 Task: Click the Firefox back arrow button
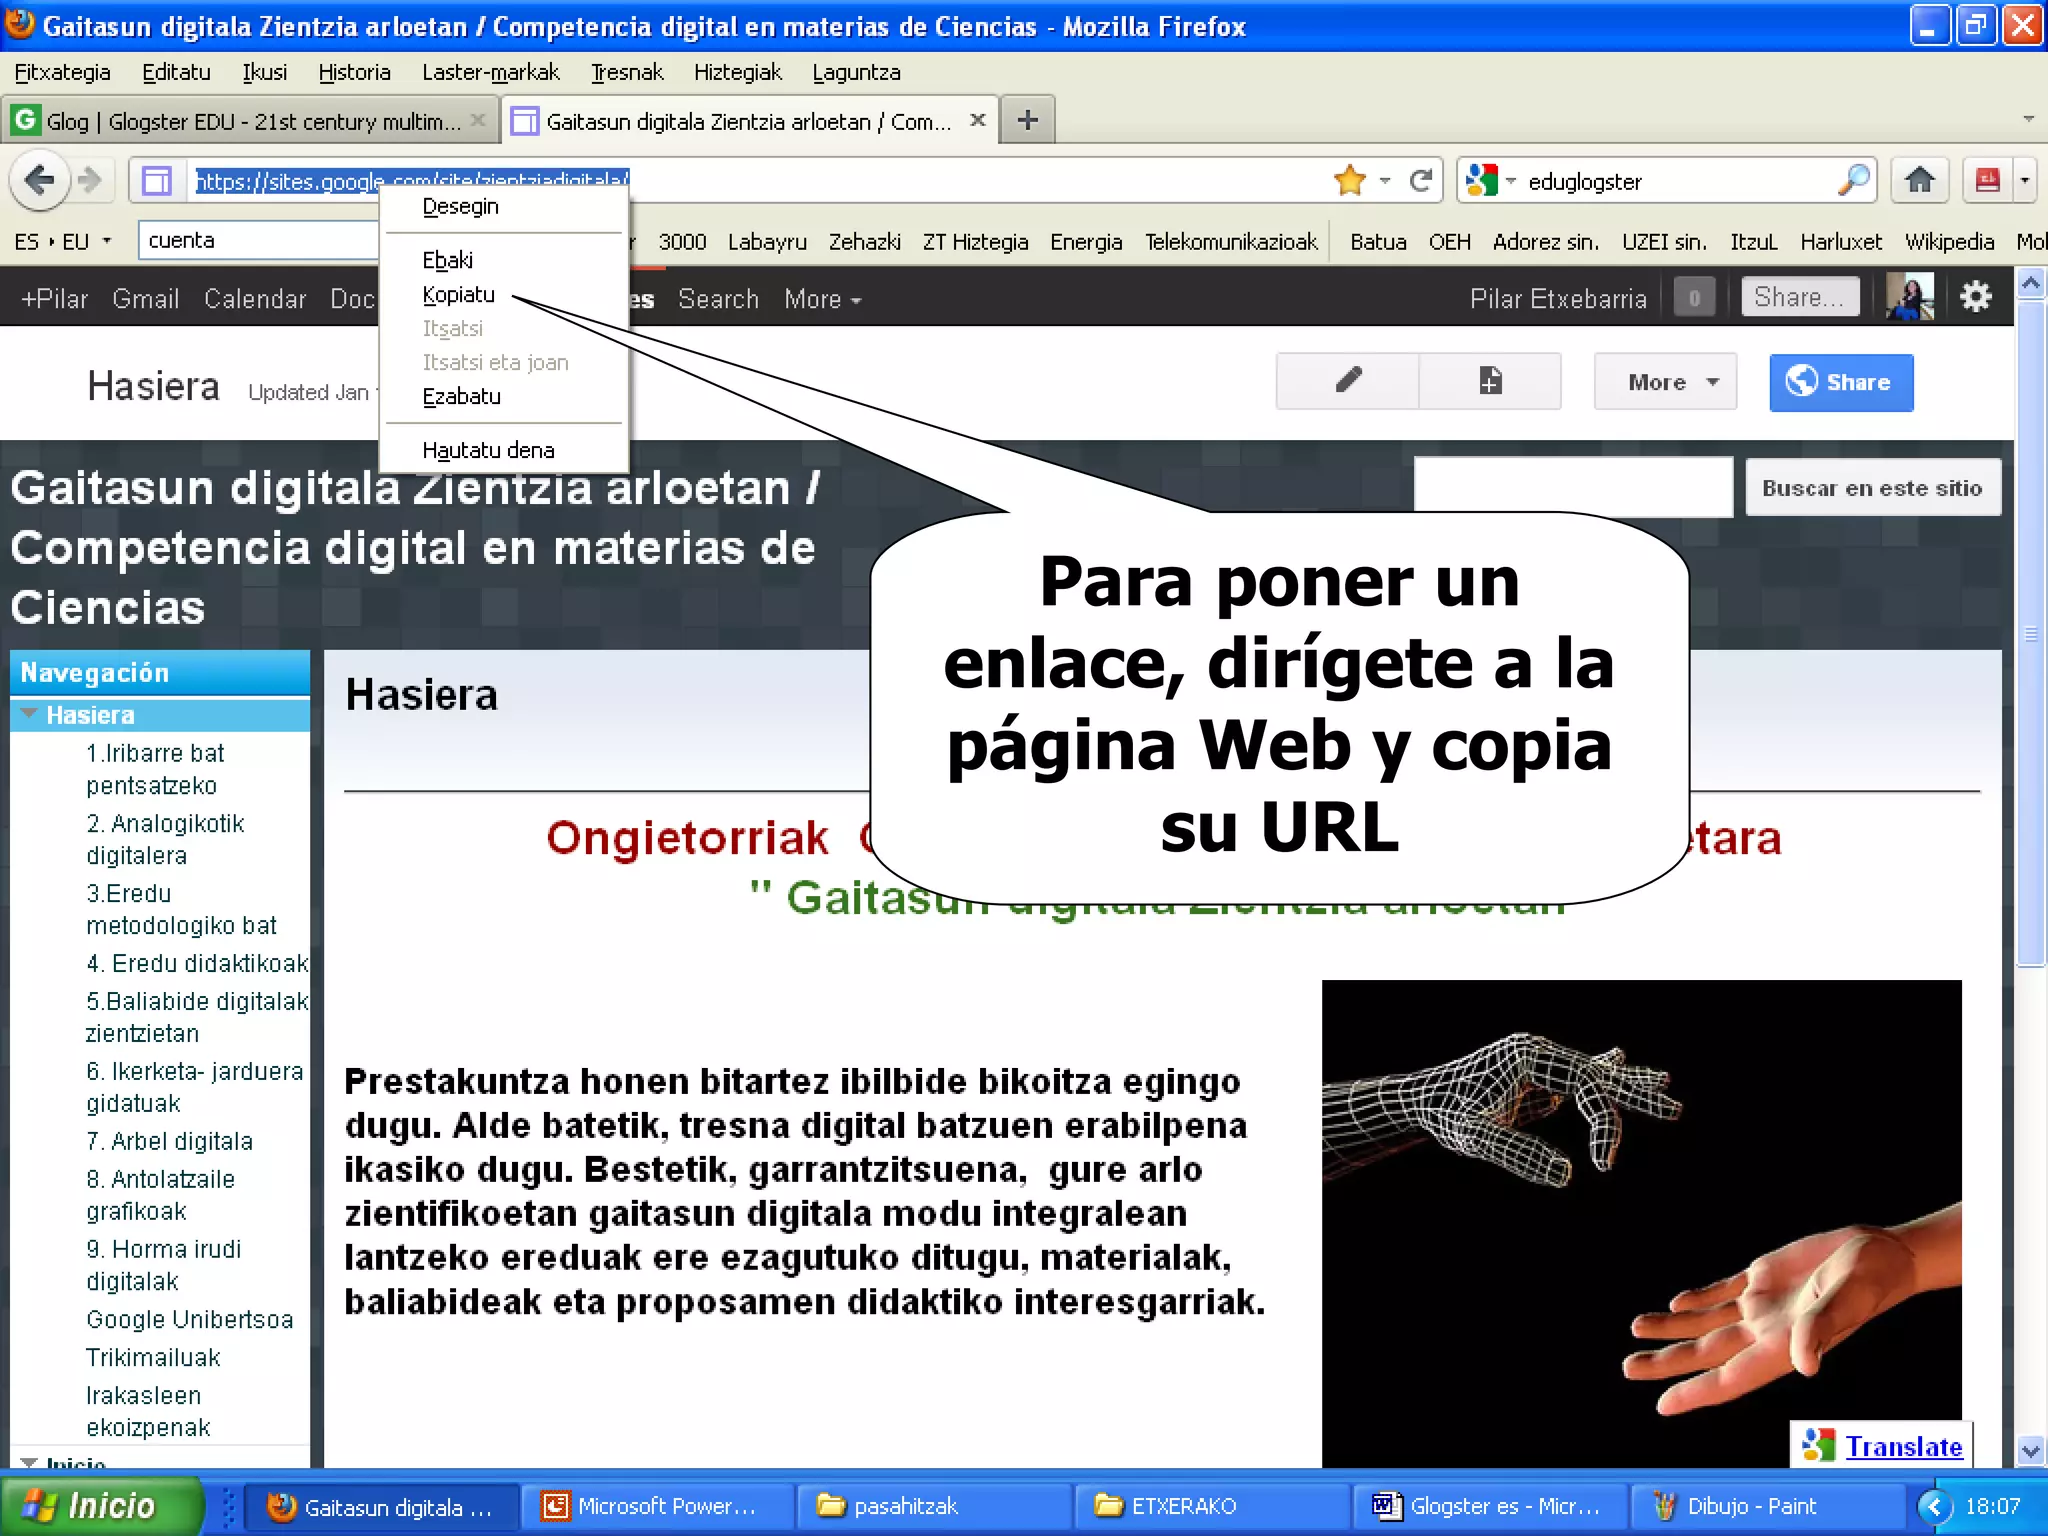pos(40,181)
